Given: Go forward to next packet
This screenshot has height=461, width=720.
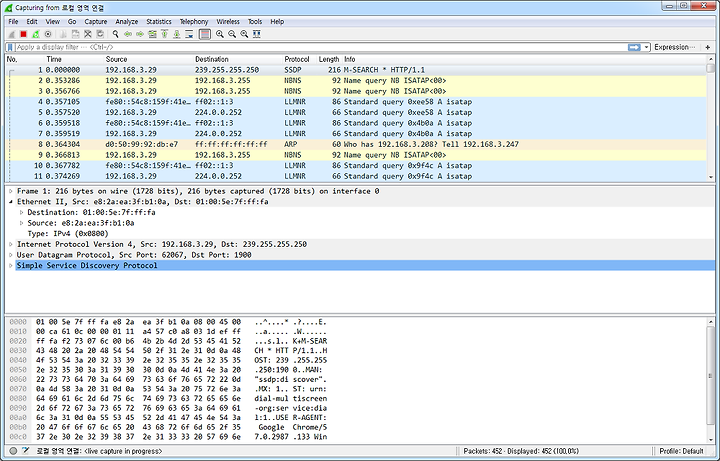Looking at the screenshot, I should point(140,34).
